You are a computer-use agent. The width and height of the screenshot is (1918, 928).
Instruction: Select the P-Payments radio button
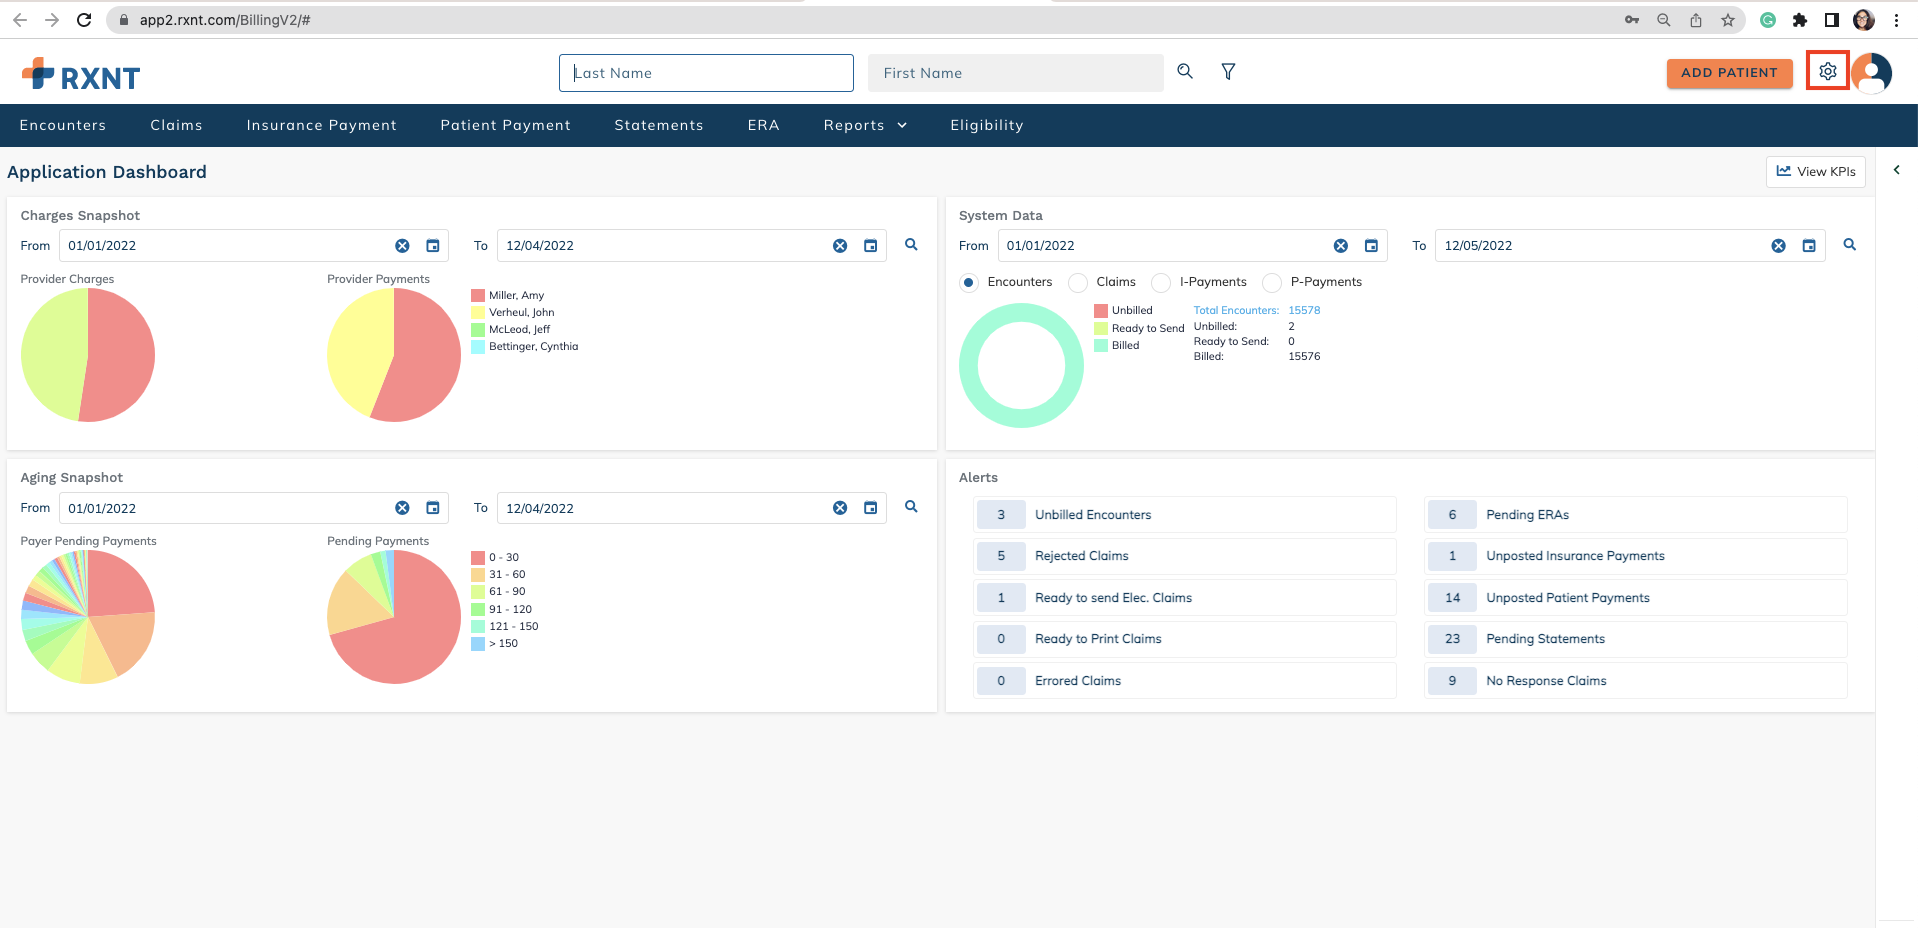pos(1272,283)
